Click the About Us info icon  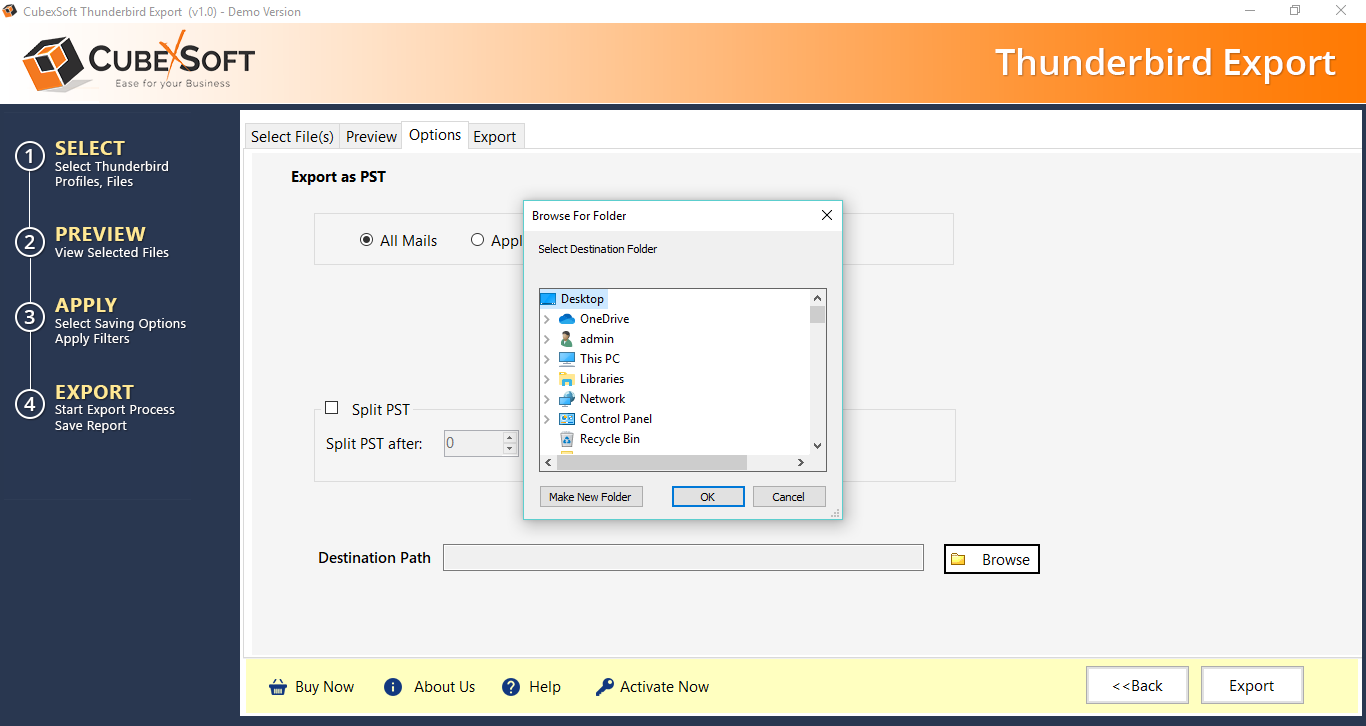click(393, 687)
